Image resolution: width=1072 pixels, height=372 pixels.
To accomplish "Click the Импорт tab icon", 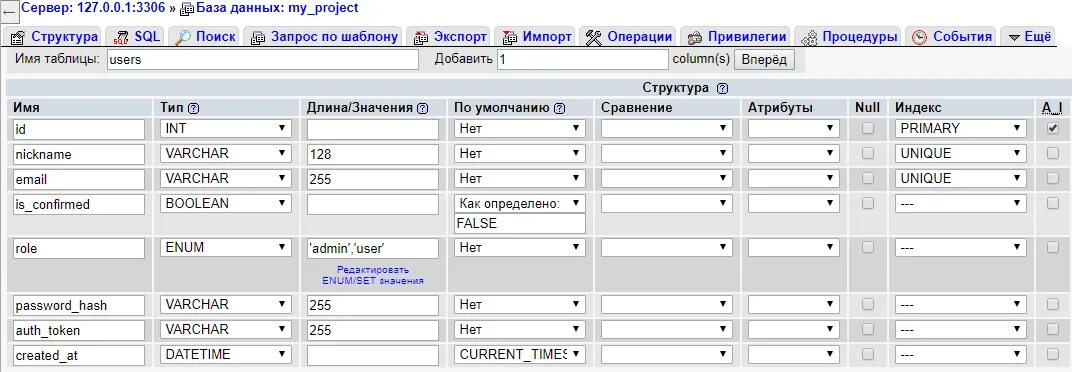I will pos(509,38).
